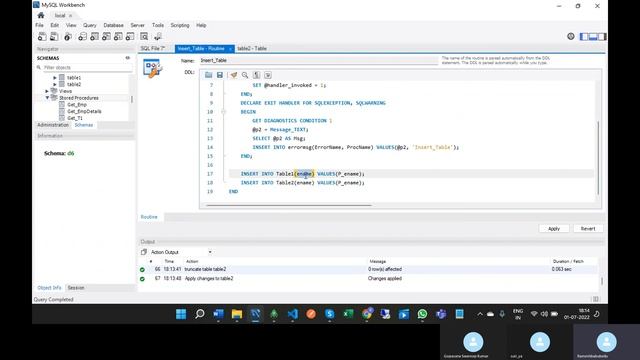Toggle the bottom output panel visibility

tap(593, 37)
